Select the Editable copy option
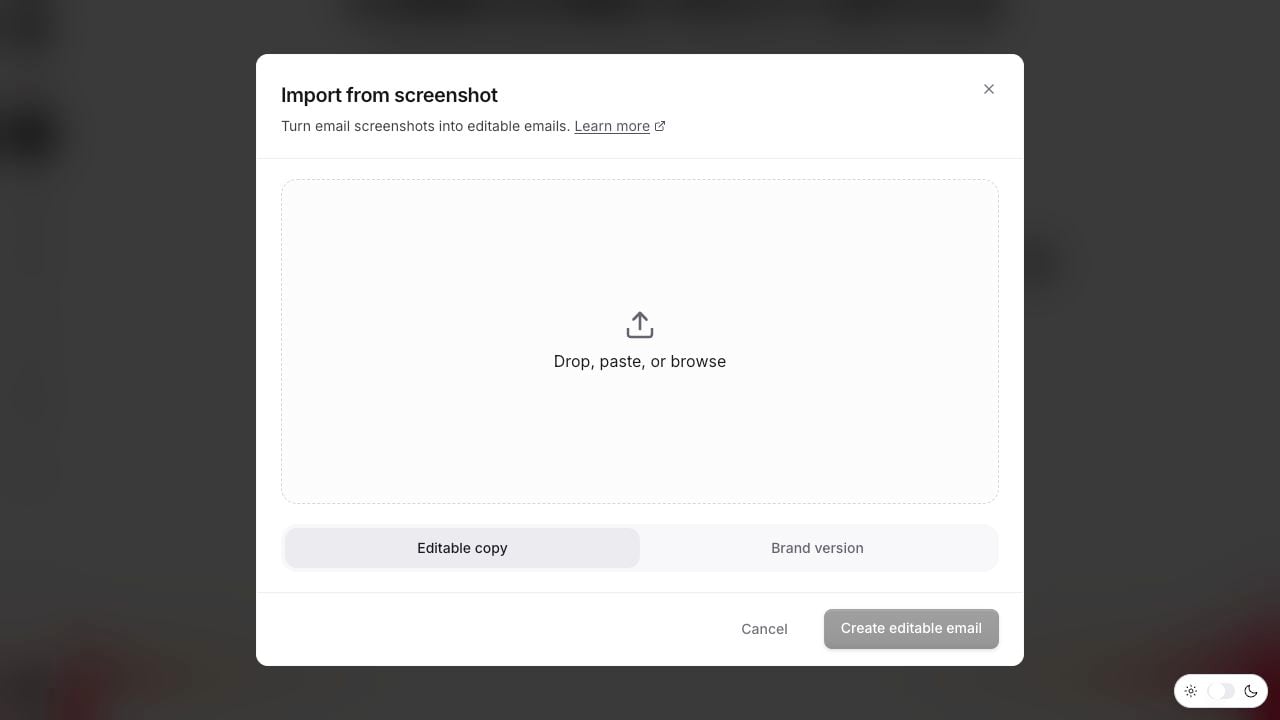 462,548
